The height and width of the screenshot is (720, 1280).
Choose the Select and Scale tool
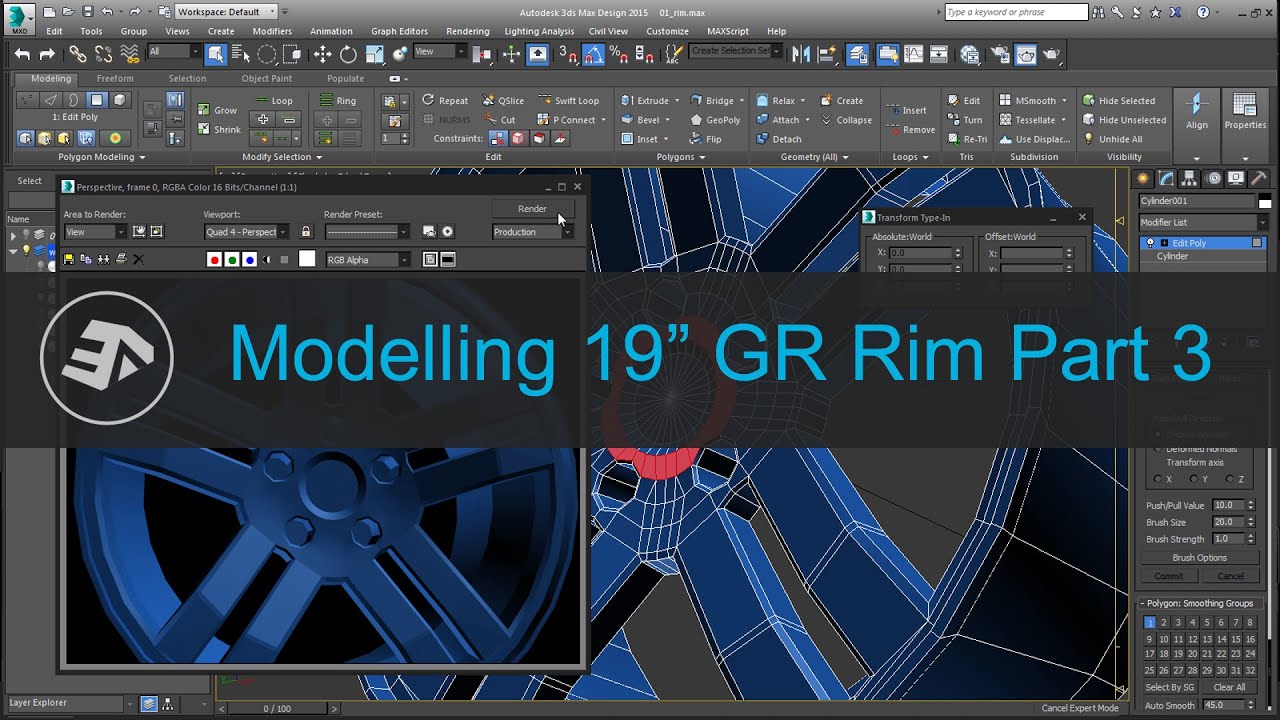point(374,54)
